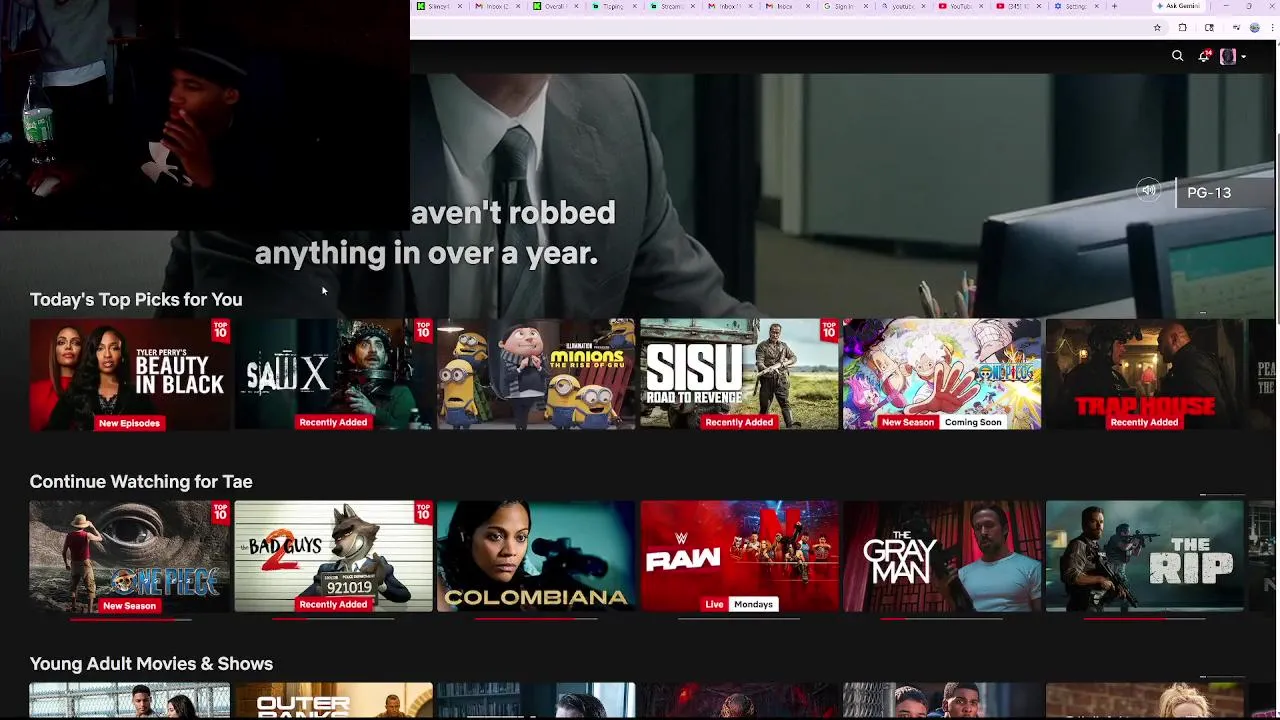This screenshot has width=1280, height=720.
Task: Open the Chrome three-dot menu
Action: tap(1270, 28)
